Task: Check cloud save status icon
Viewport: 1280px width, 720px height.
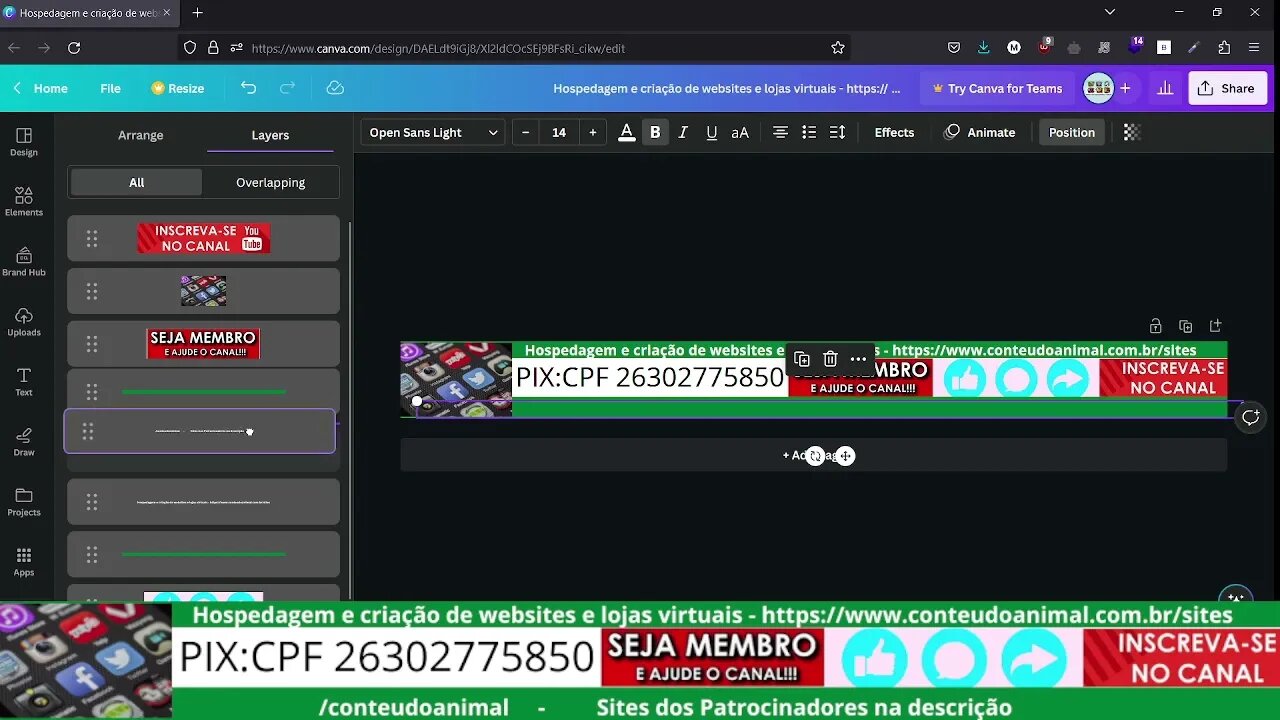Action: [x=335, y=88]
